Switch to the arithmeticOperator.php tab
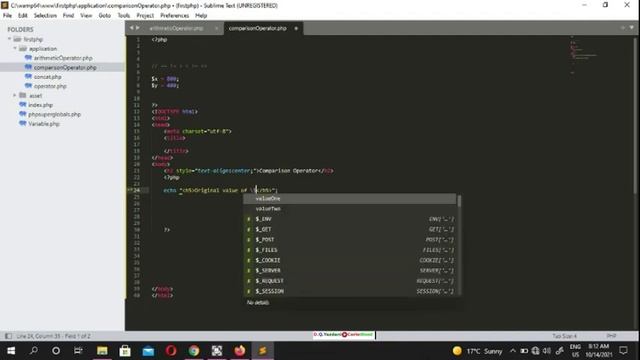The image size is (640, 360). coord(176,28)
